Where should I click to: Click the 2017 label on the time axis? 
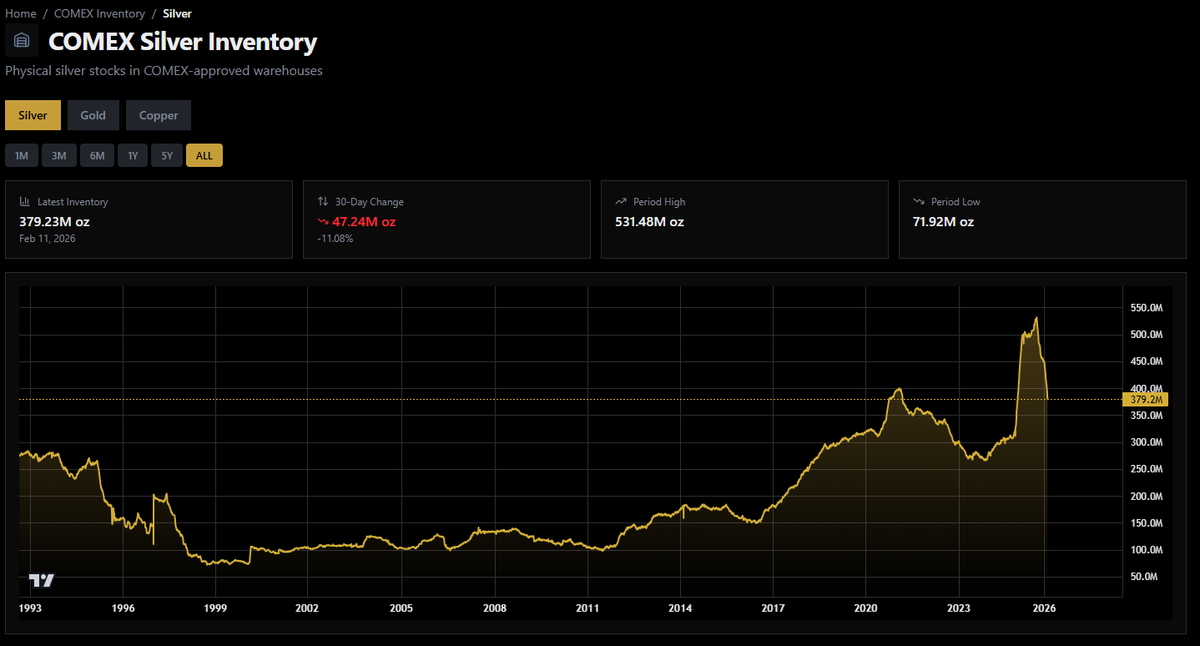point(773,608)
